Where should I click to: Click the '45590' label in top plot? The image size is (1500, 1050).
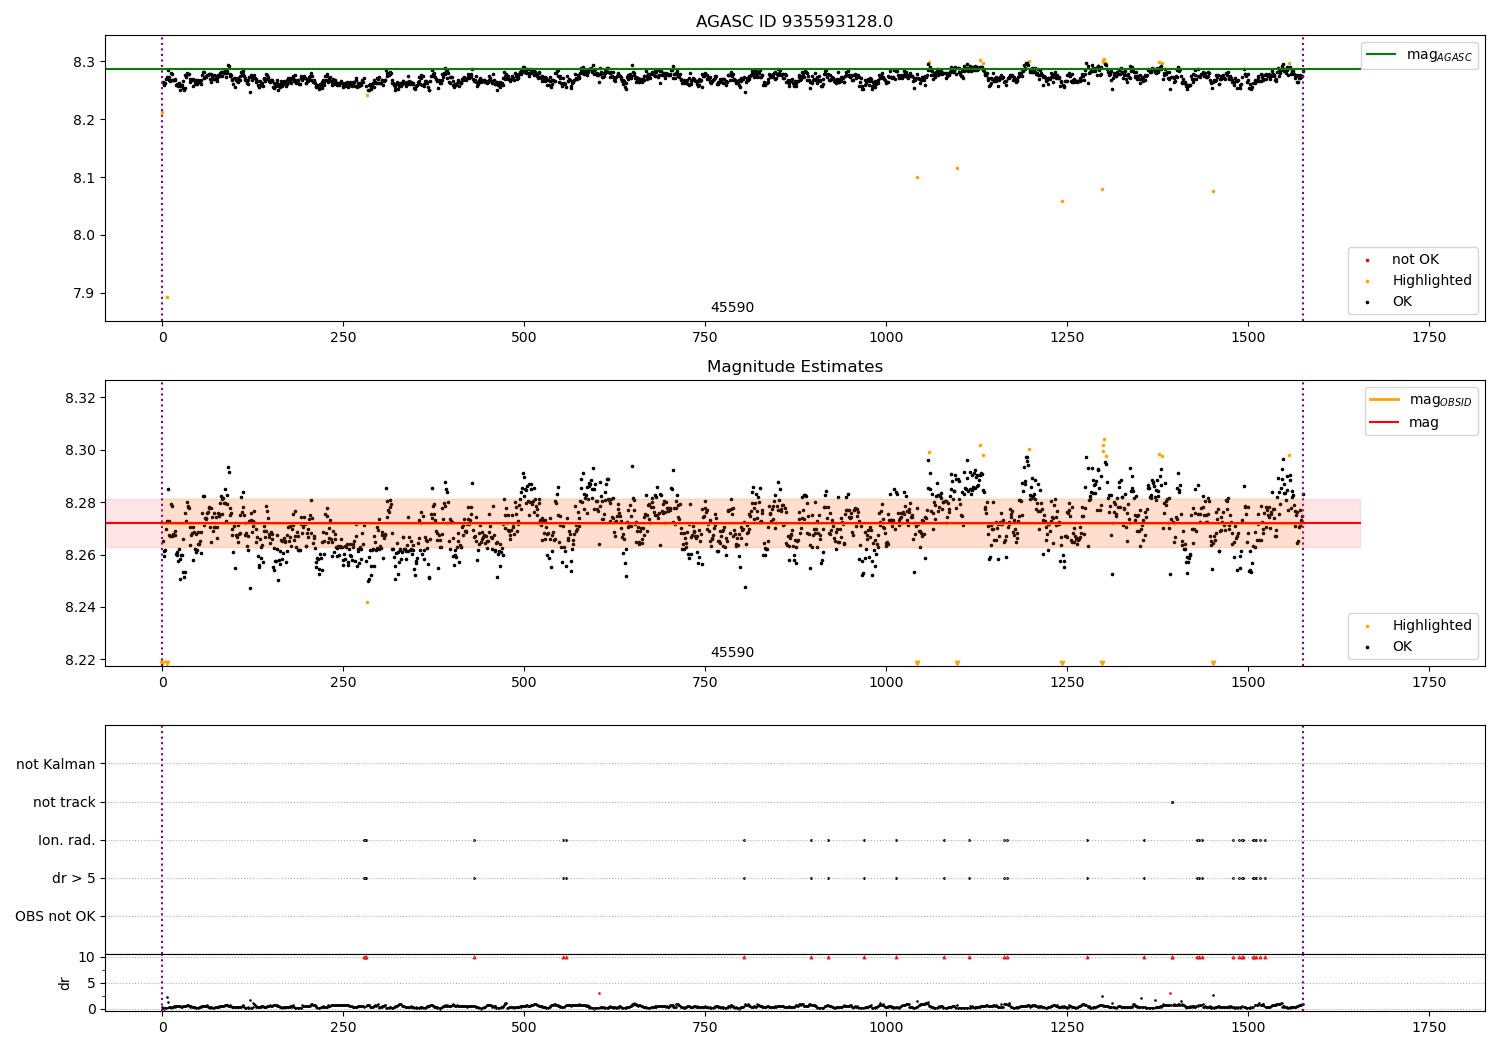click(732, 308)
